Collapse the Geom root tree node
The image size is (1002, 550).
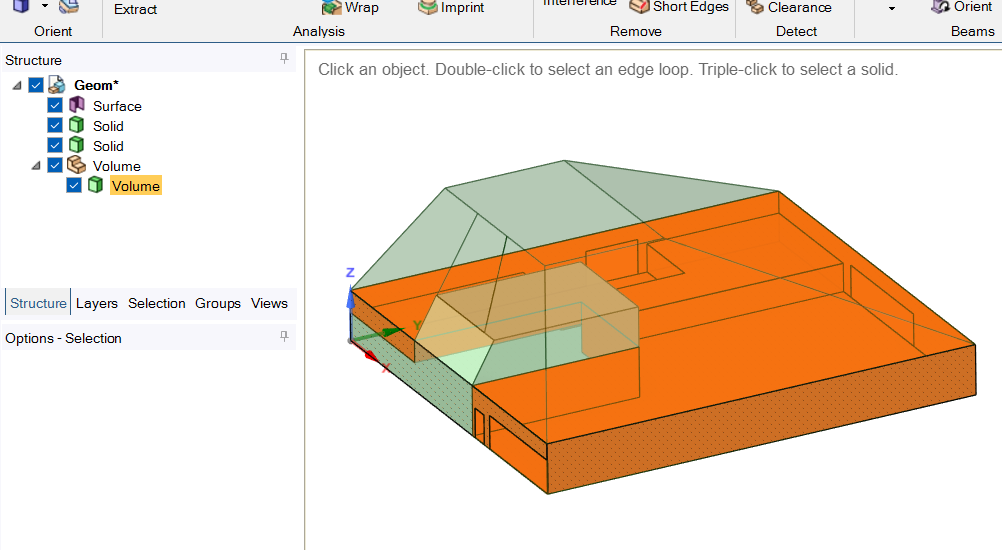tap(17, 86)
